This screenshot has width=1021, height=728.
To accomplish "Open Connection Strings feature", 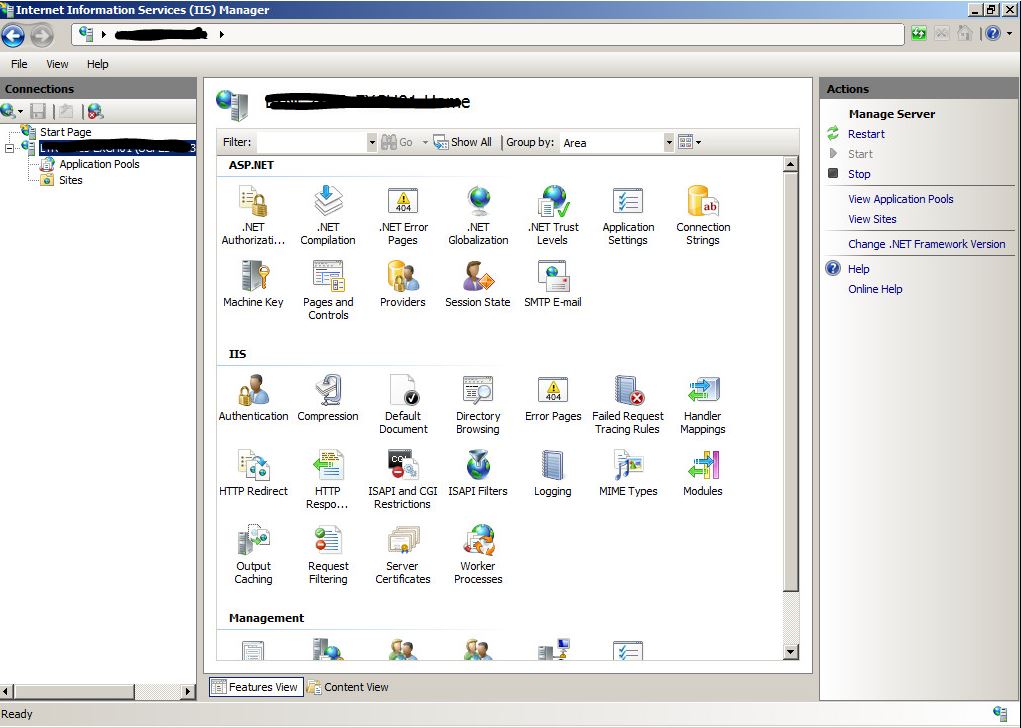I will (x=703, y=215).
